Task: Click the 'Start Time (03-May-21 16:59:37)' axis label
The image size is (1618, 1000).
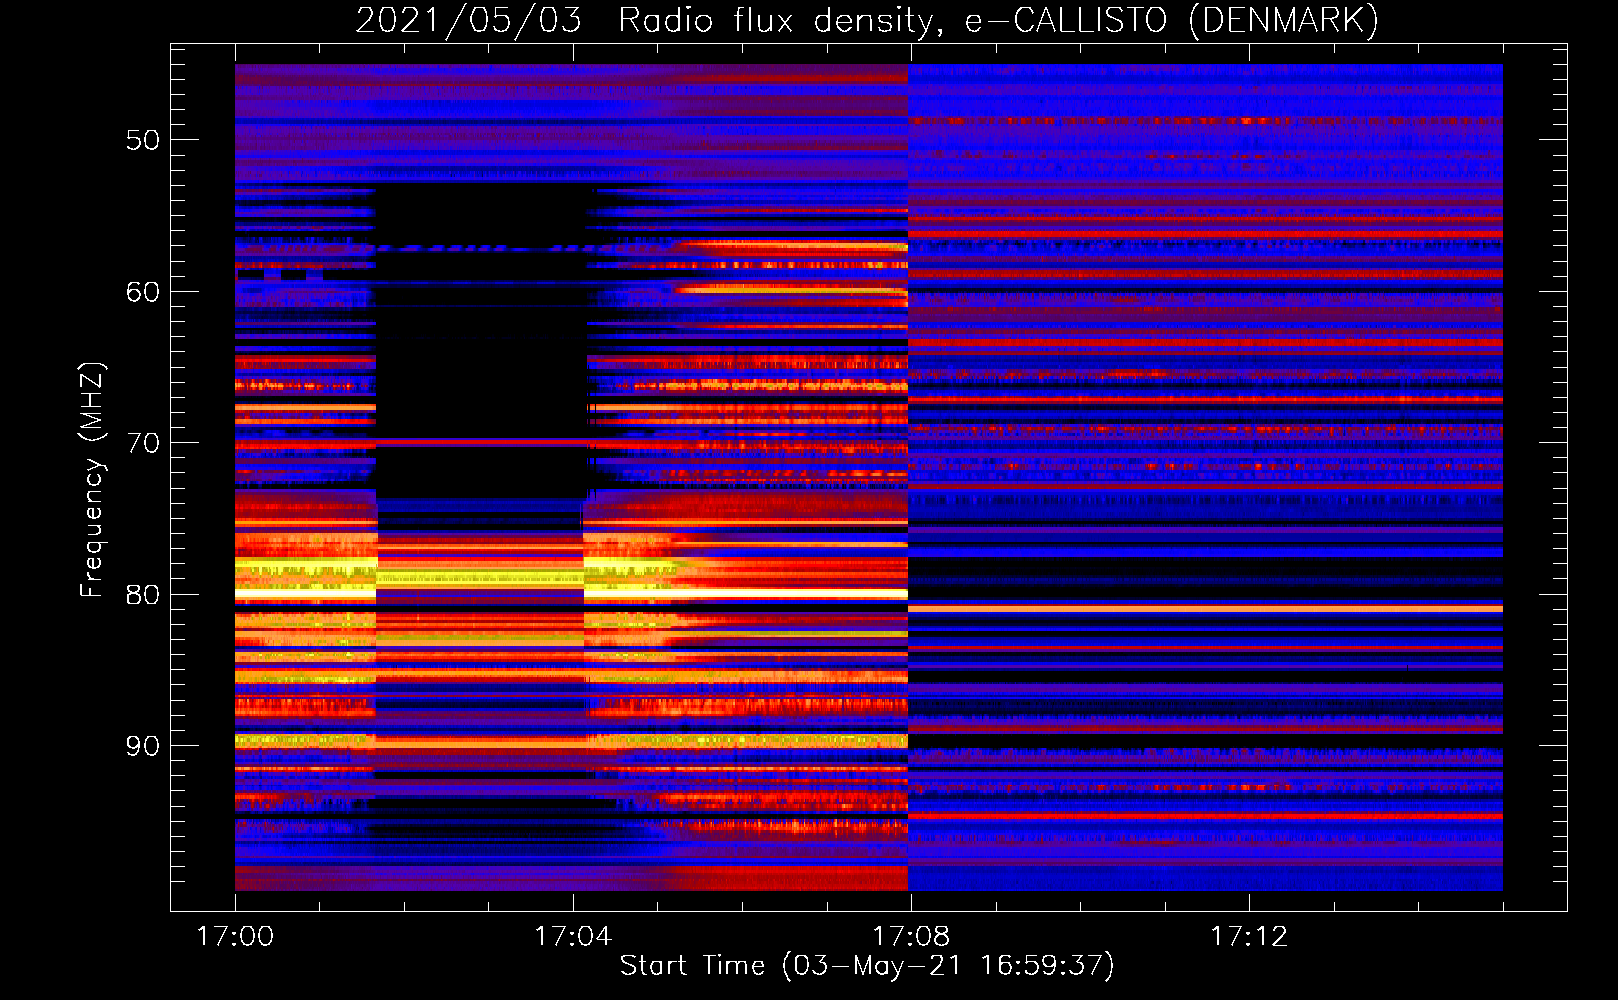Action: (x=866, y=966)
